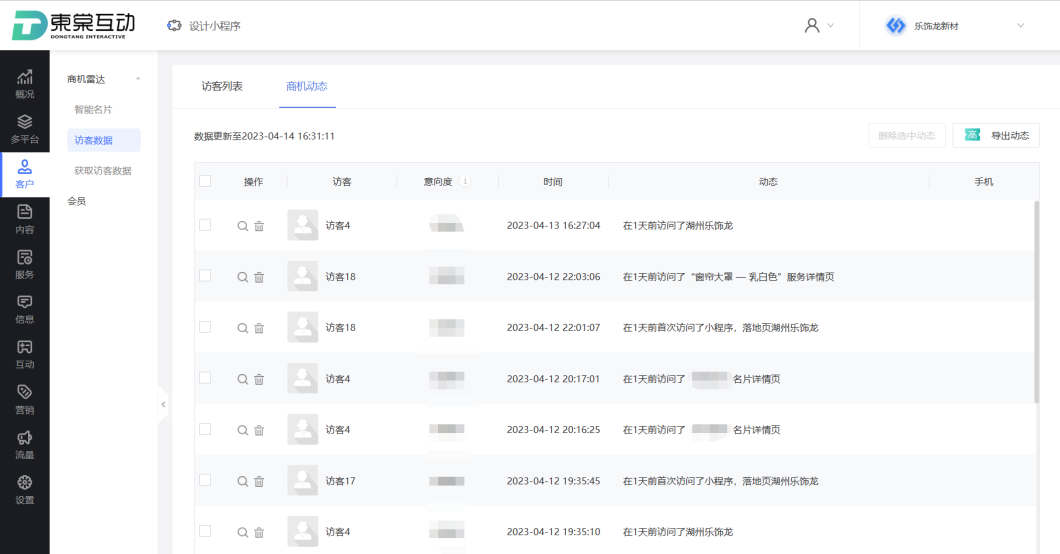Open 获取访客数据 in the submenu

[103, 171]
